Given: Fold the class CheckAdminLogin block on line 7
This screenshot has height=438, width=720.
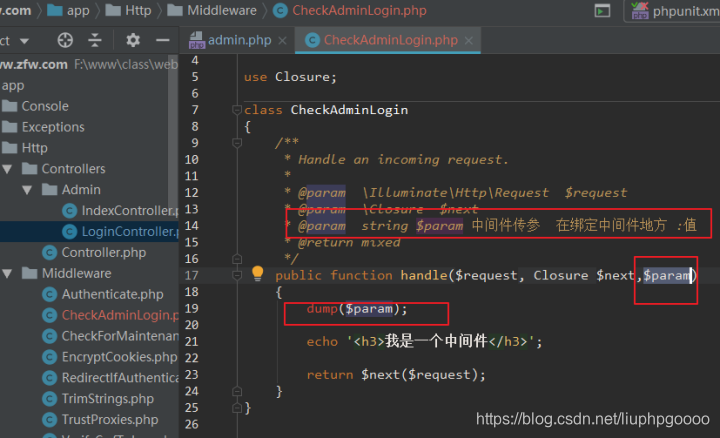Looking at the screenshot, I should click(x=237, y=110).
